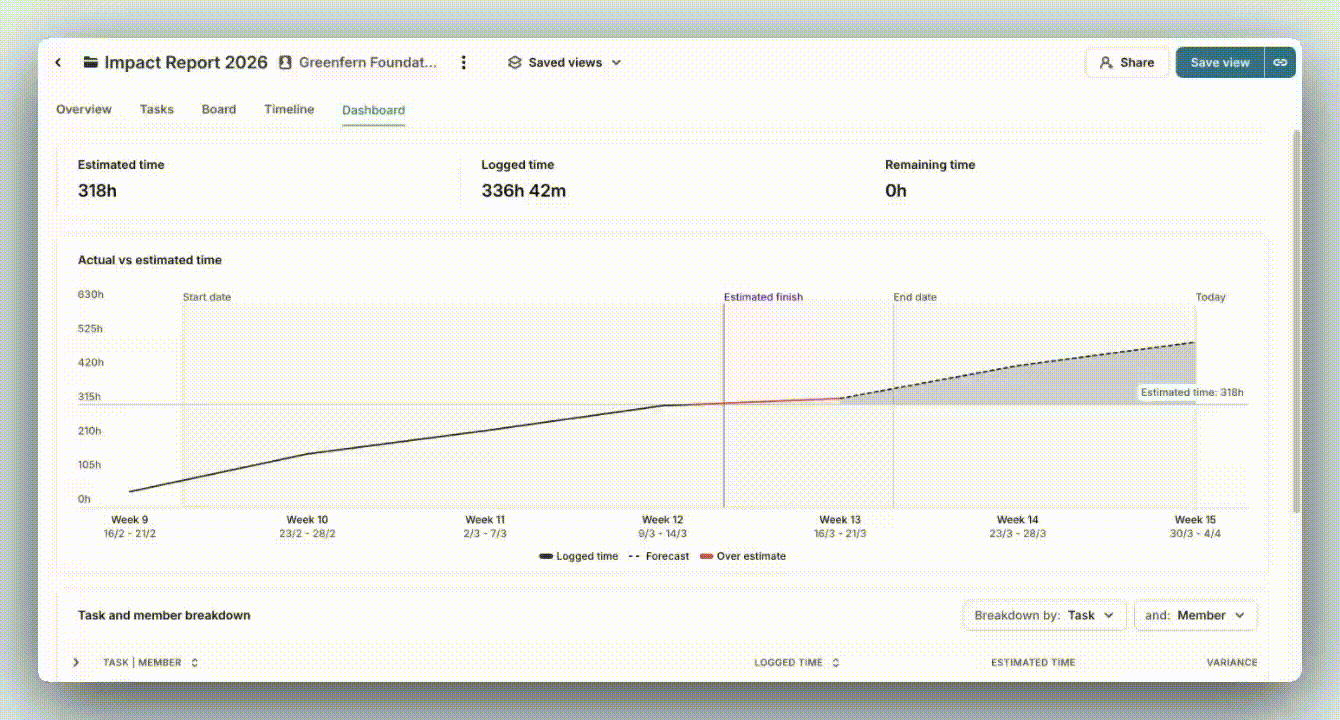This screenshot has width=1340, height=720.
Task: Open the and: Member dropdown
Action: (x=1195, y=615)
